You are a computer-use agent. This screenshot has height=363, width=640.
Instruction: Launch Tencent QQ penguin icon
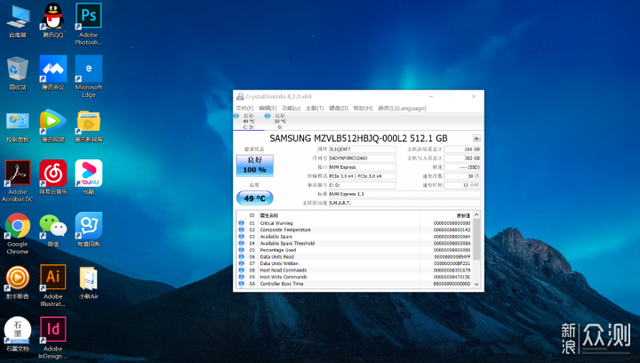click(53, 16)
